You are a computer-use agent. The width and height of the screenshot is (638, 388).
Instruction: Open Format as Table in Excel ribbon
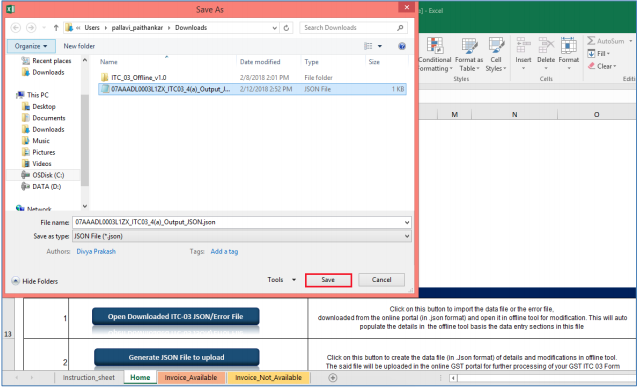tap(469, 54)
